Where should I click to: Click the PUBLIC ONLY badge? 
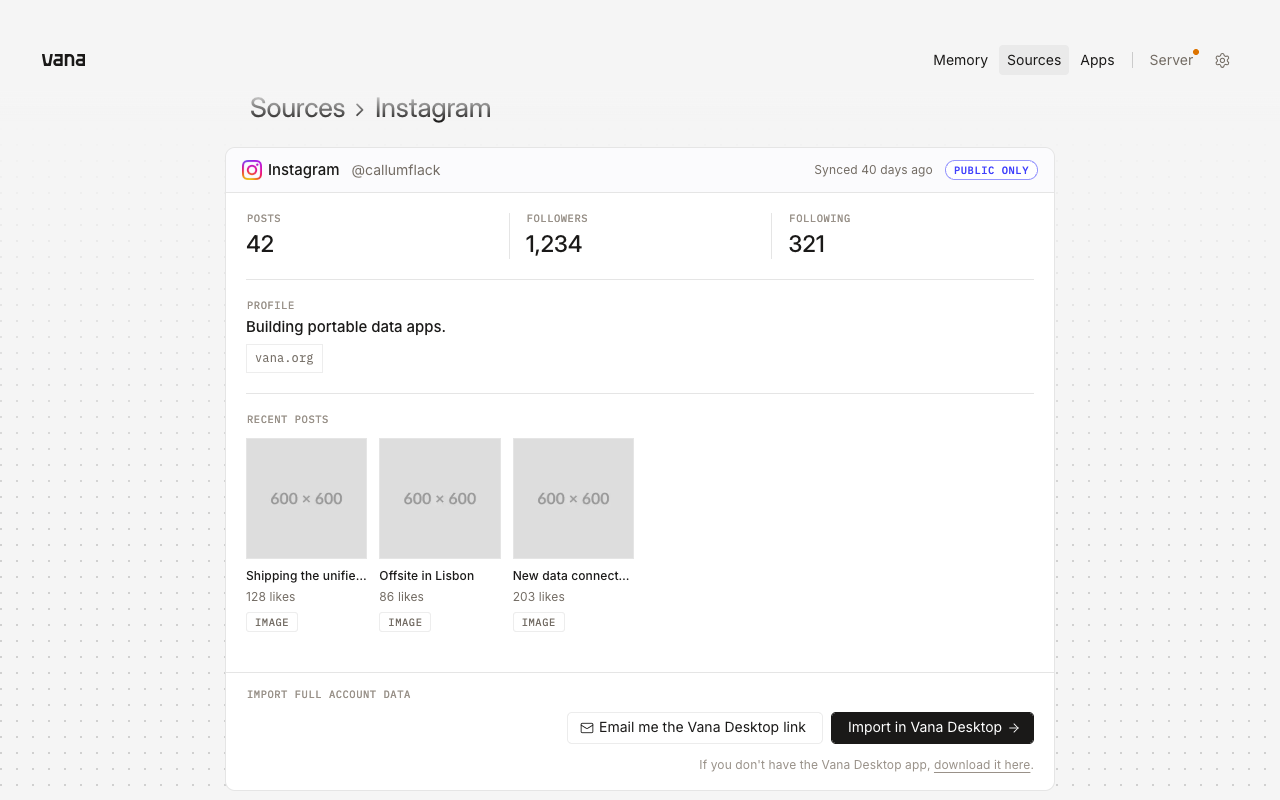coord(991,170)
